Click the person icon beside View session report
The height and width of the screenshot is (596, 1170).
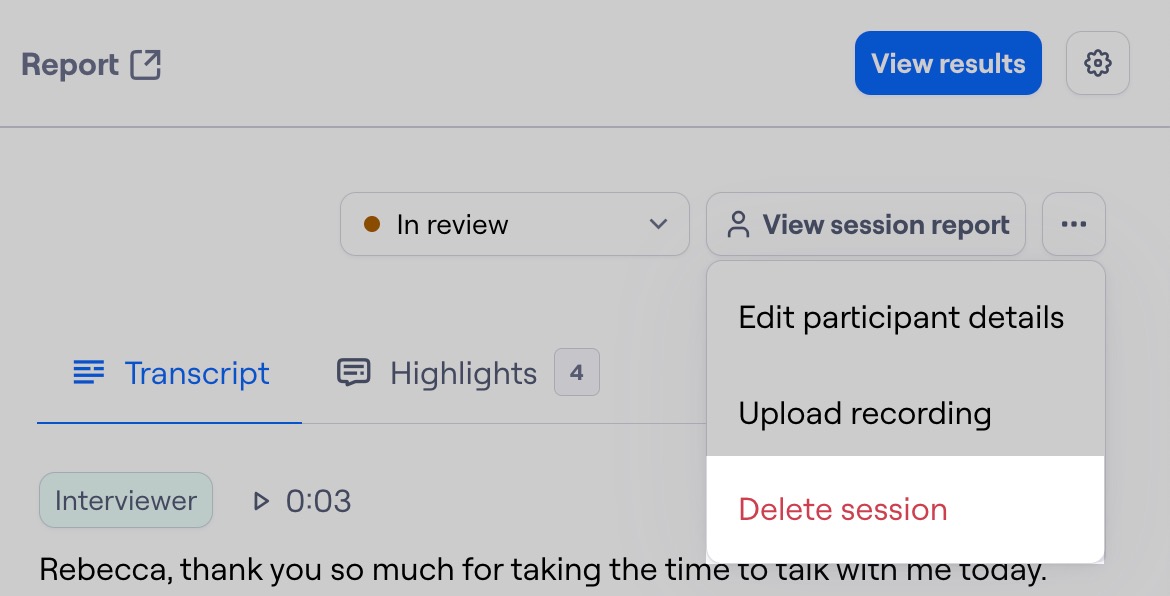738,224
